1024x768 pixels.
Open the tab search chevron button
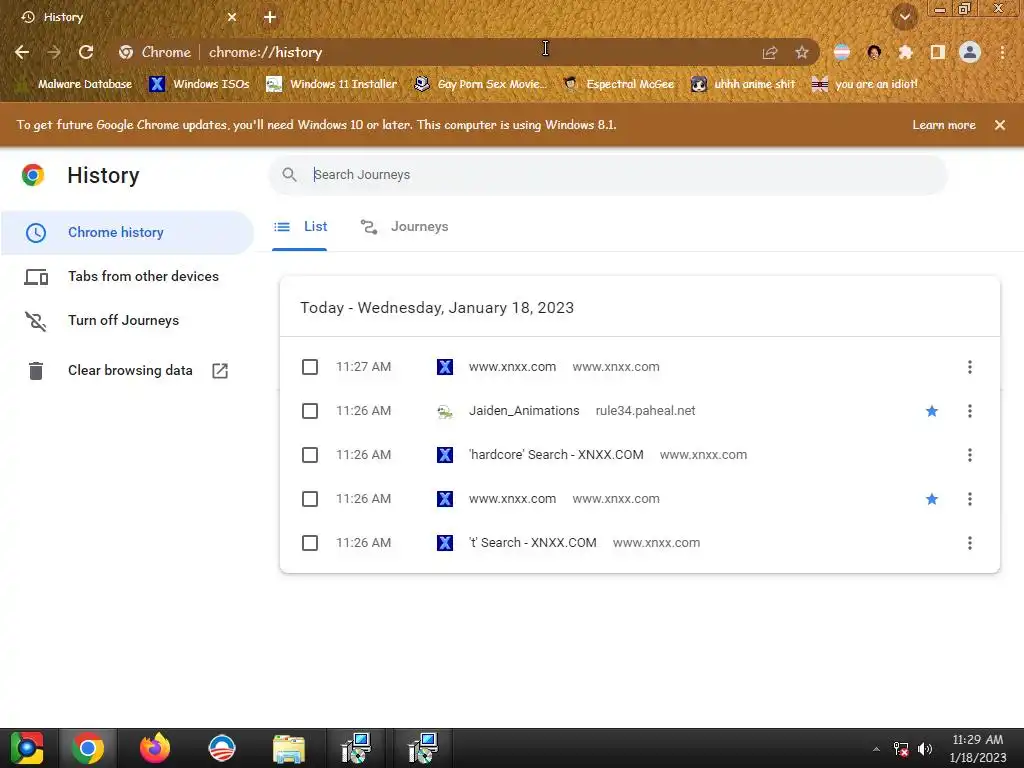(905, 17)
